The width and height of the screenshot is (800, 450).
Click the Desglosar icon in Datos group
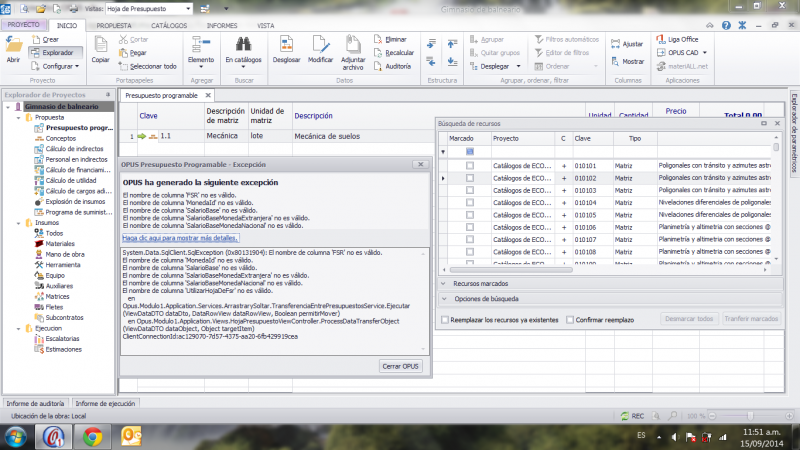tap(286, 45)
